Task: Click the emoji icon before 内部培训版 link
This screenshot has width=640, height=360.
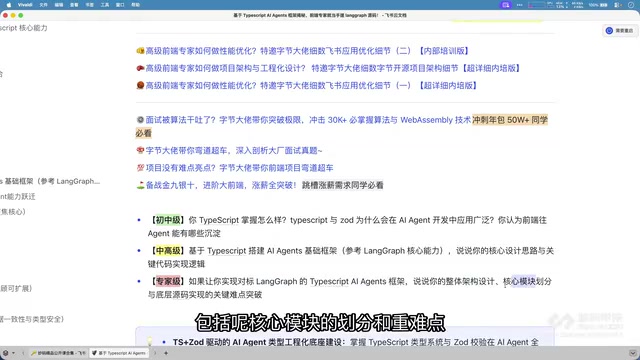Action: coord(140,51)
